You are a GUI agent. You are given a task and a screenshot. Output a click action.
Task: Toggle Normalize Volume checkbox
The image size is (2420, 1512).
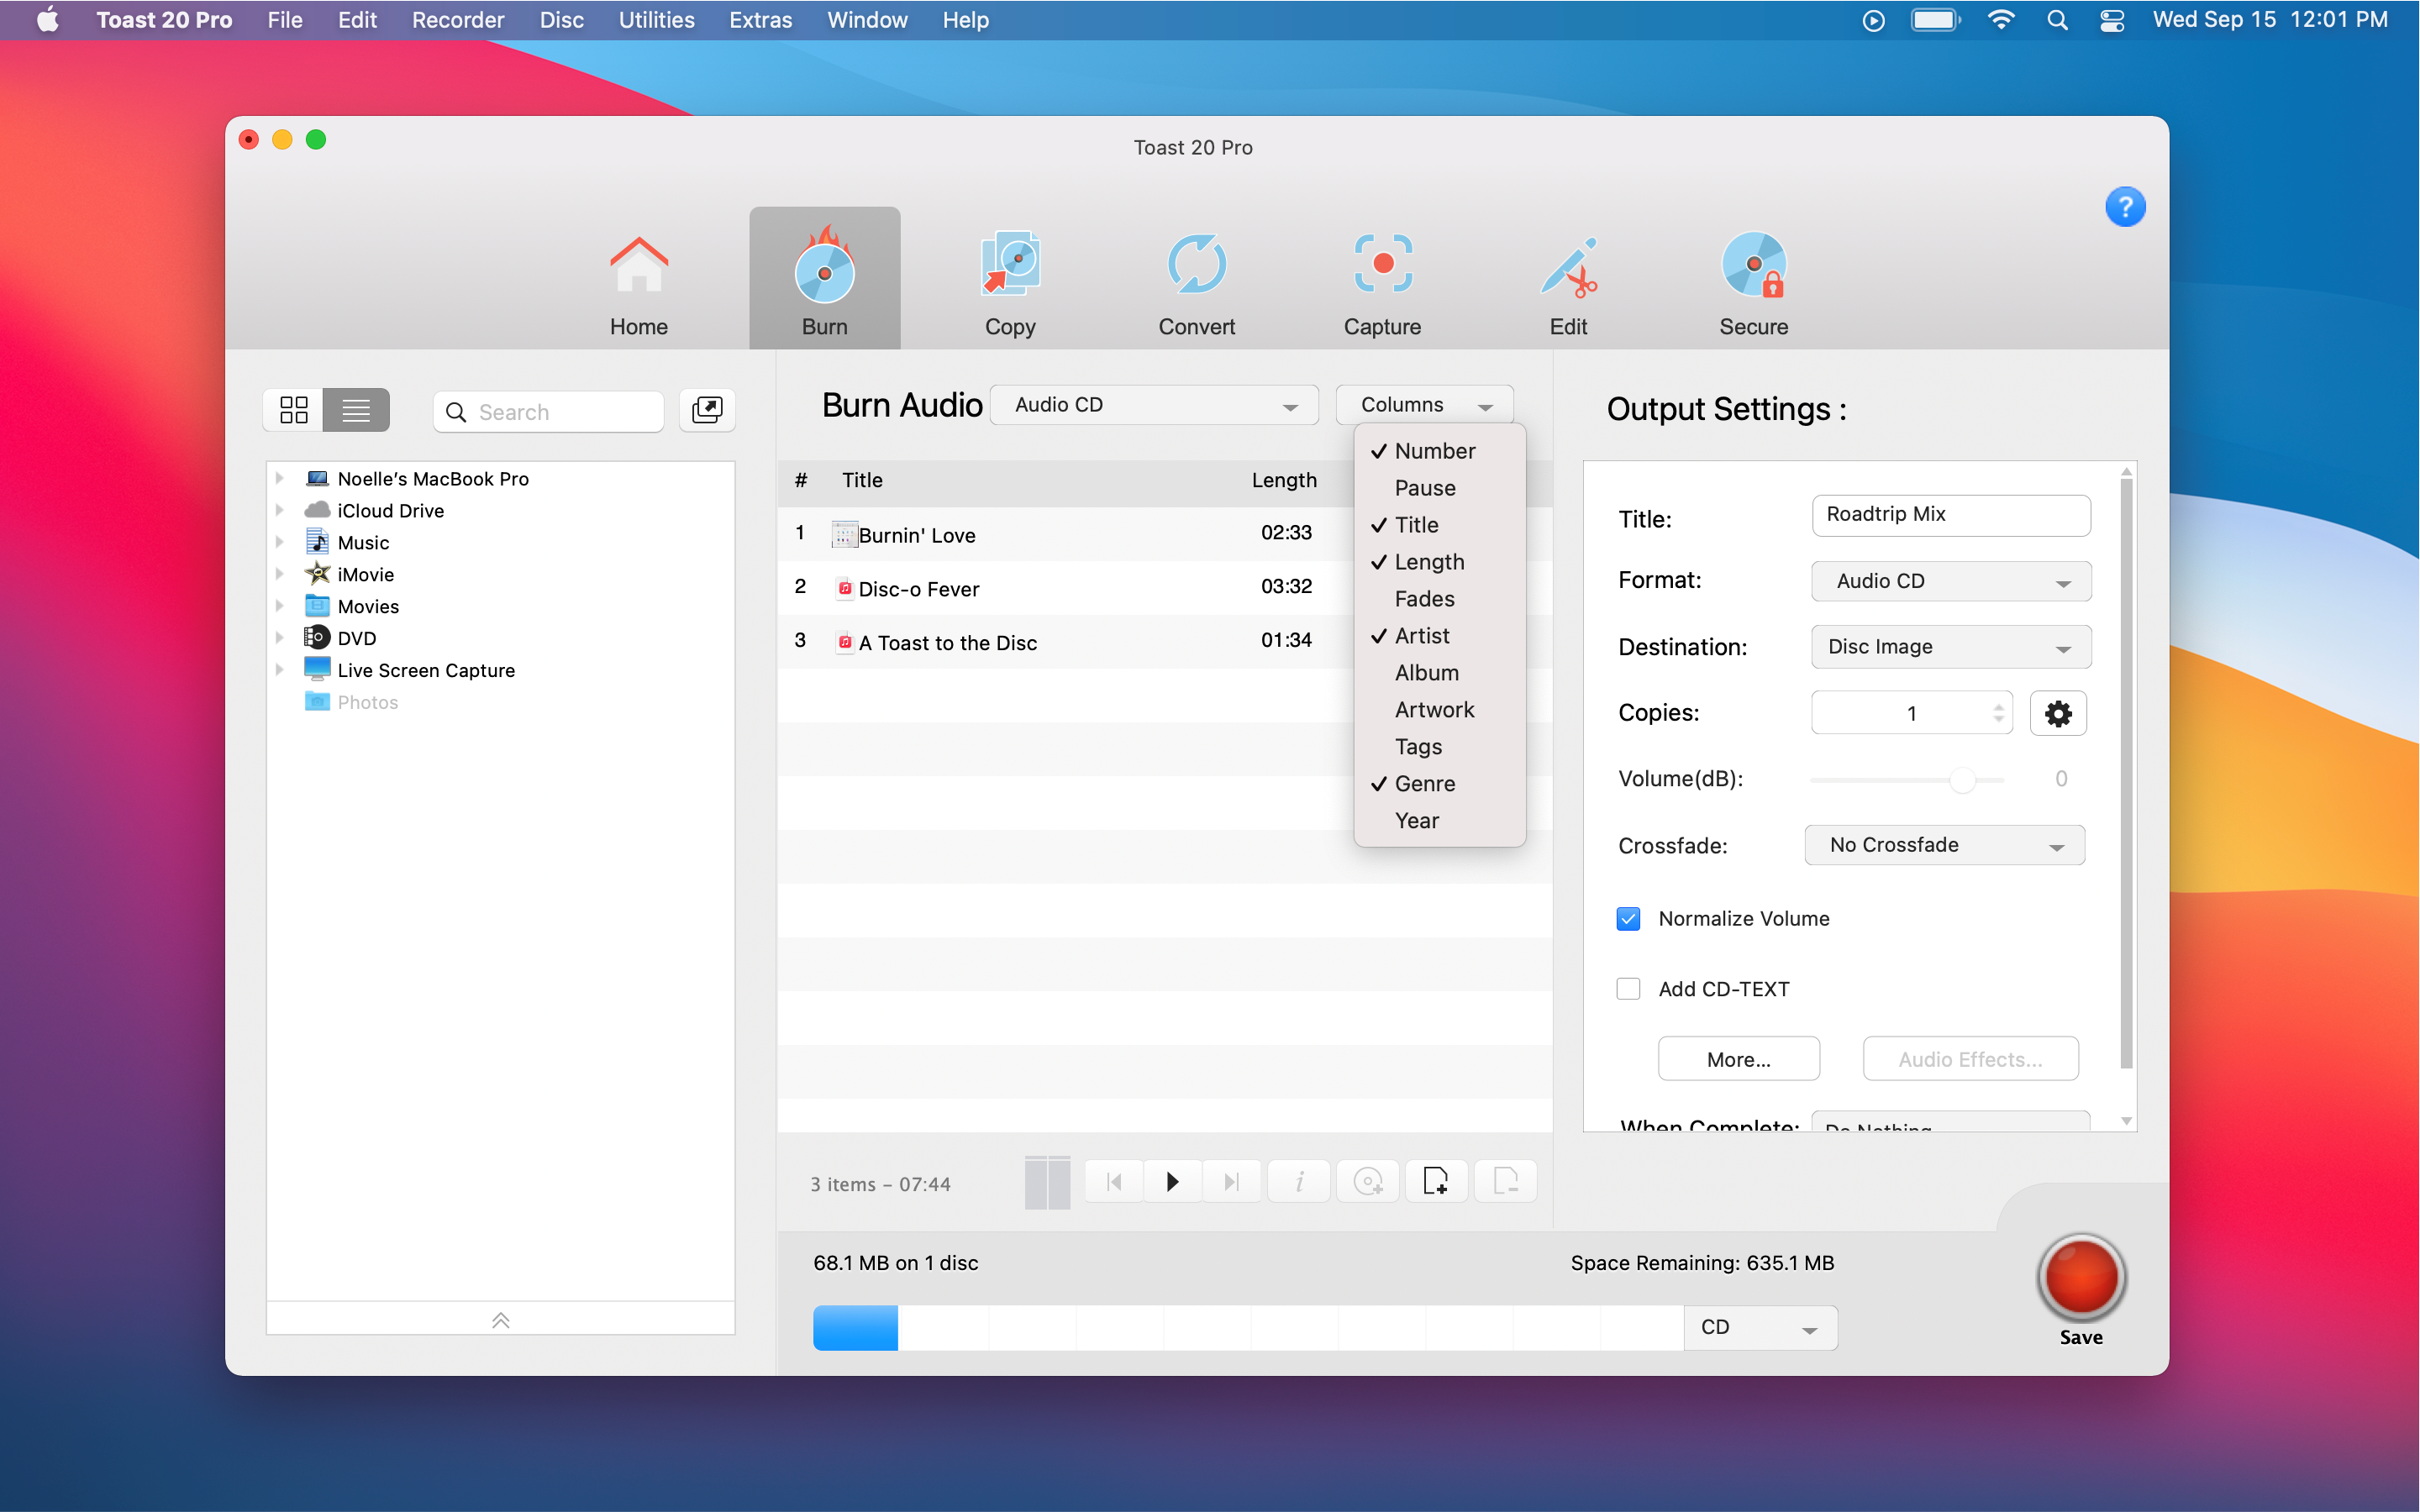[x=1628, y=918]
